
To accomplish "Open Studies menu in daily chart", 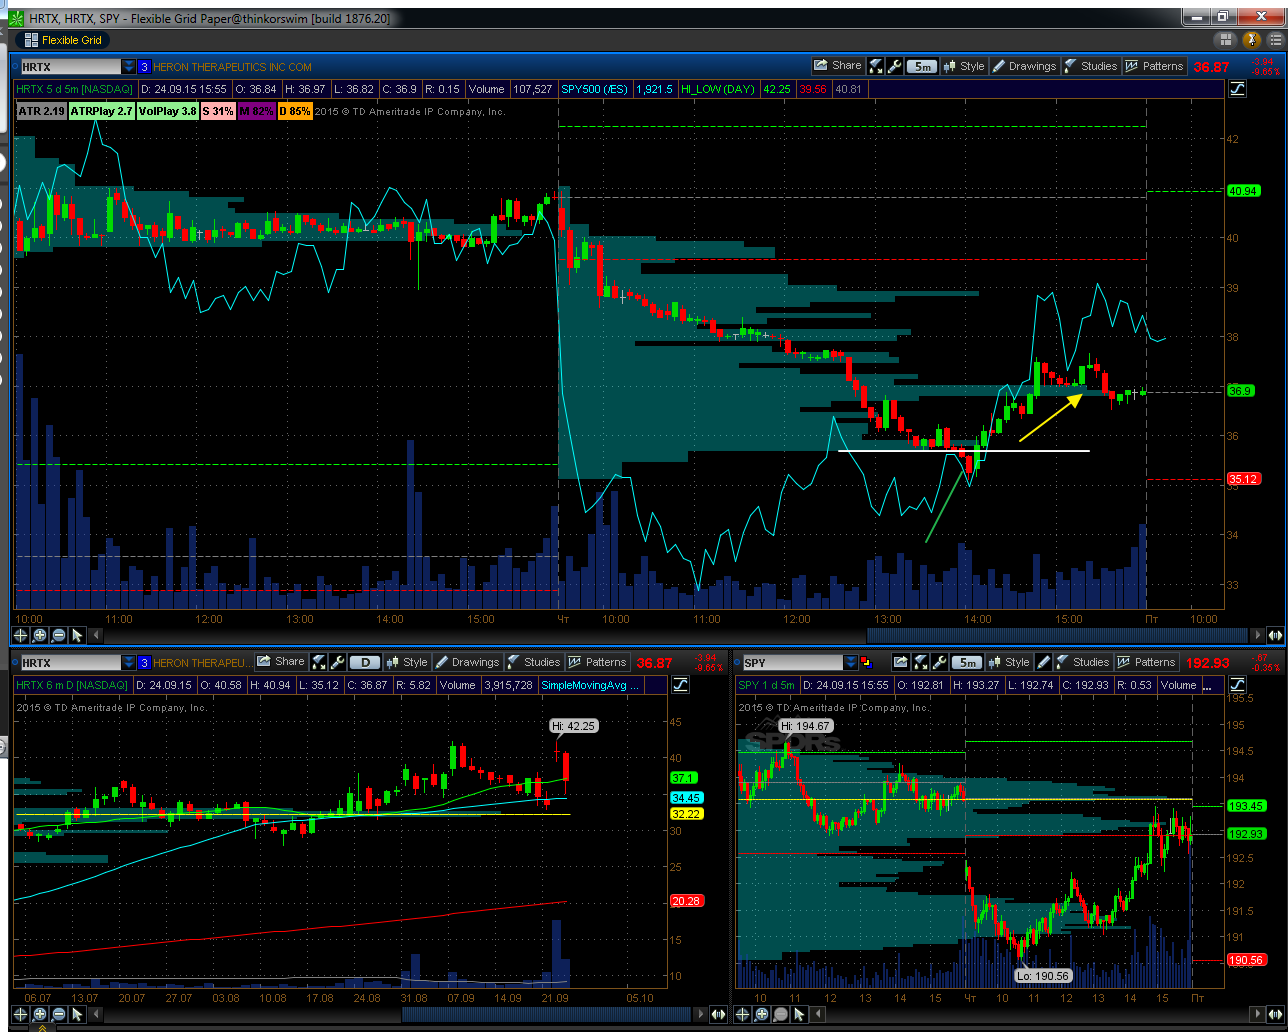I will [x=533, y=662].
